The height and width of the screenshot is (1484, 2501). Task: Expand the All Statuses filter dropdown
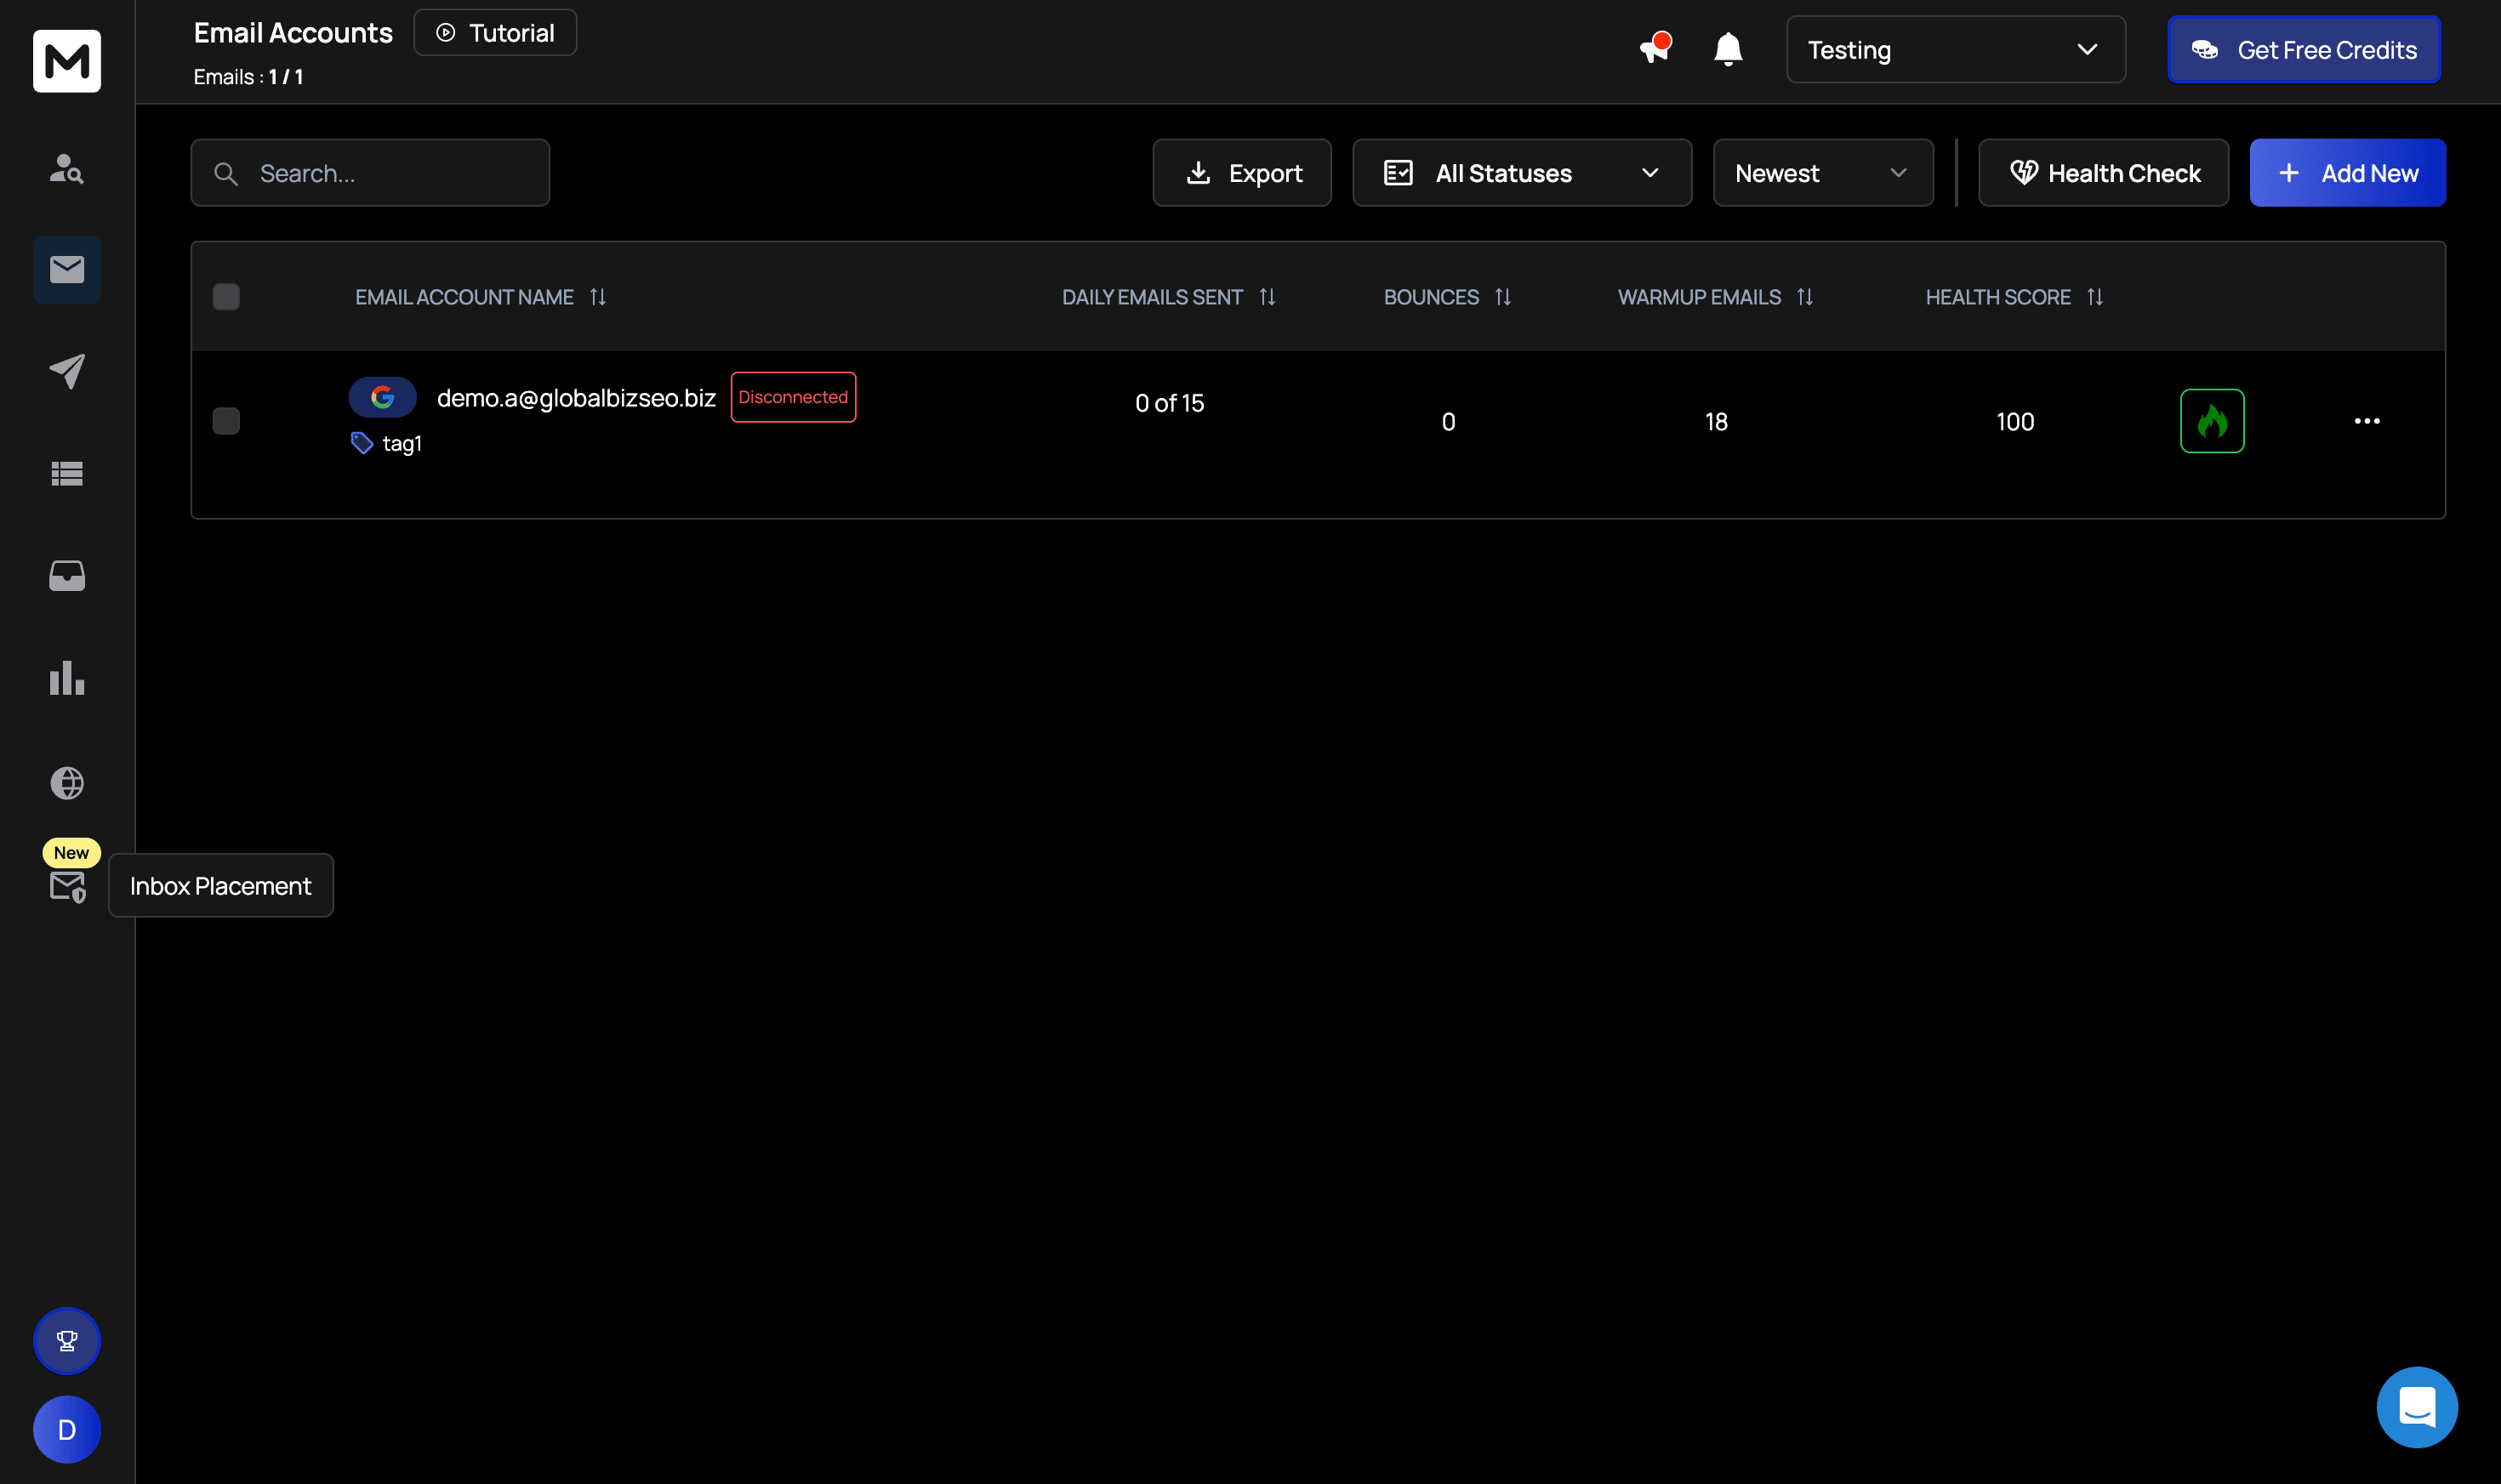(x=1521, y=173)
